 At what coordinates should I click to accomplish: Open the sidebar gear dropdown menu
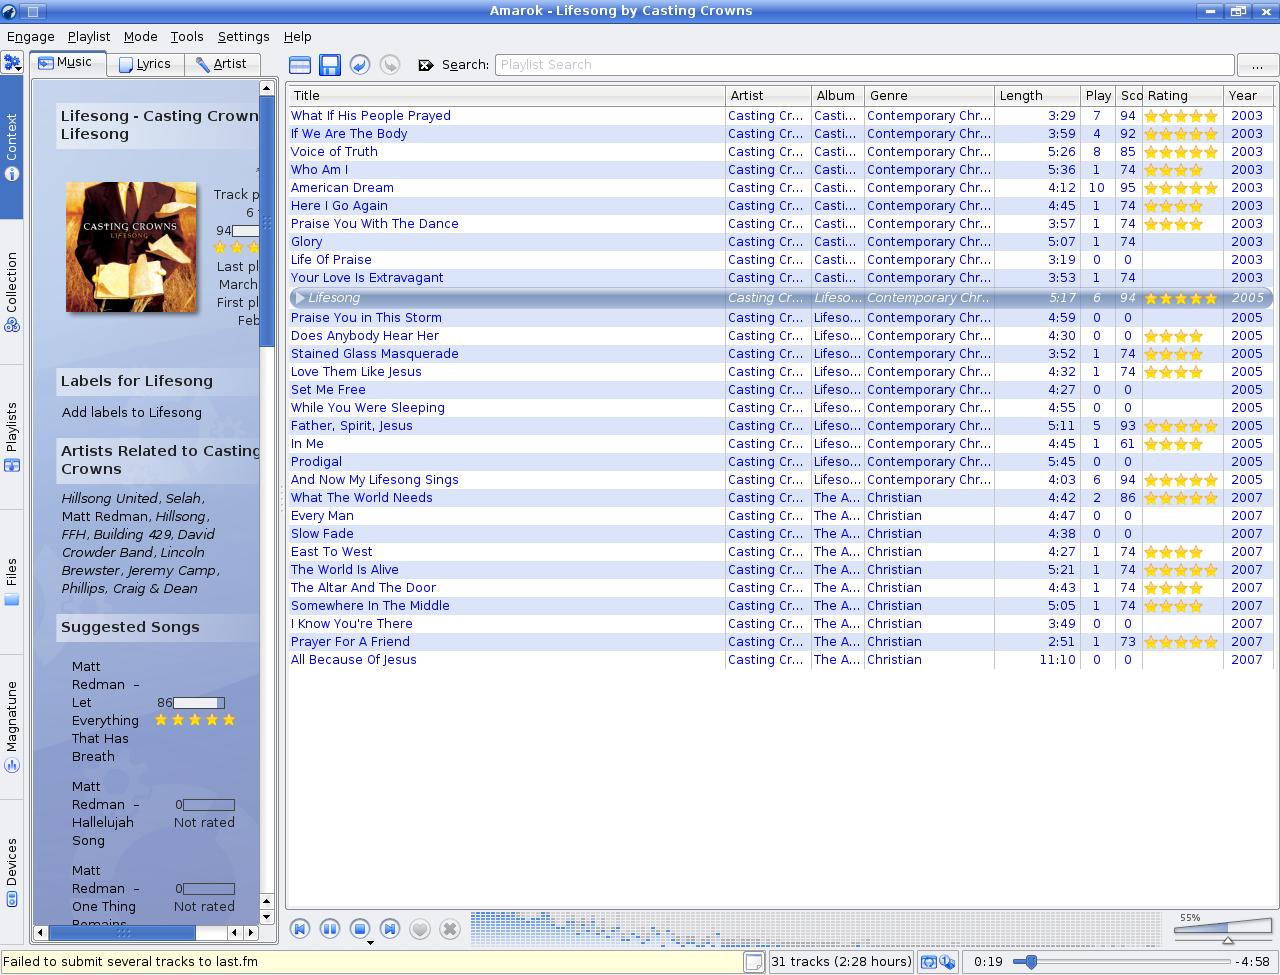coord(12,63)
